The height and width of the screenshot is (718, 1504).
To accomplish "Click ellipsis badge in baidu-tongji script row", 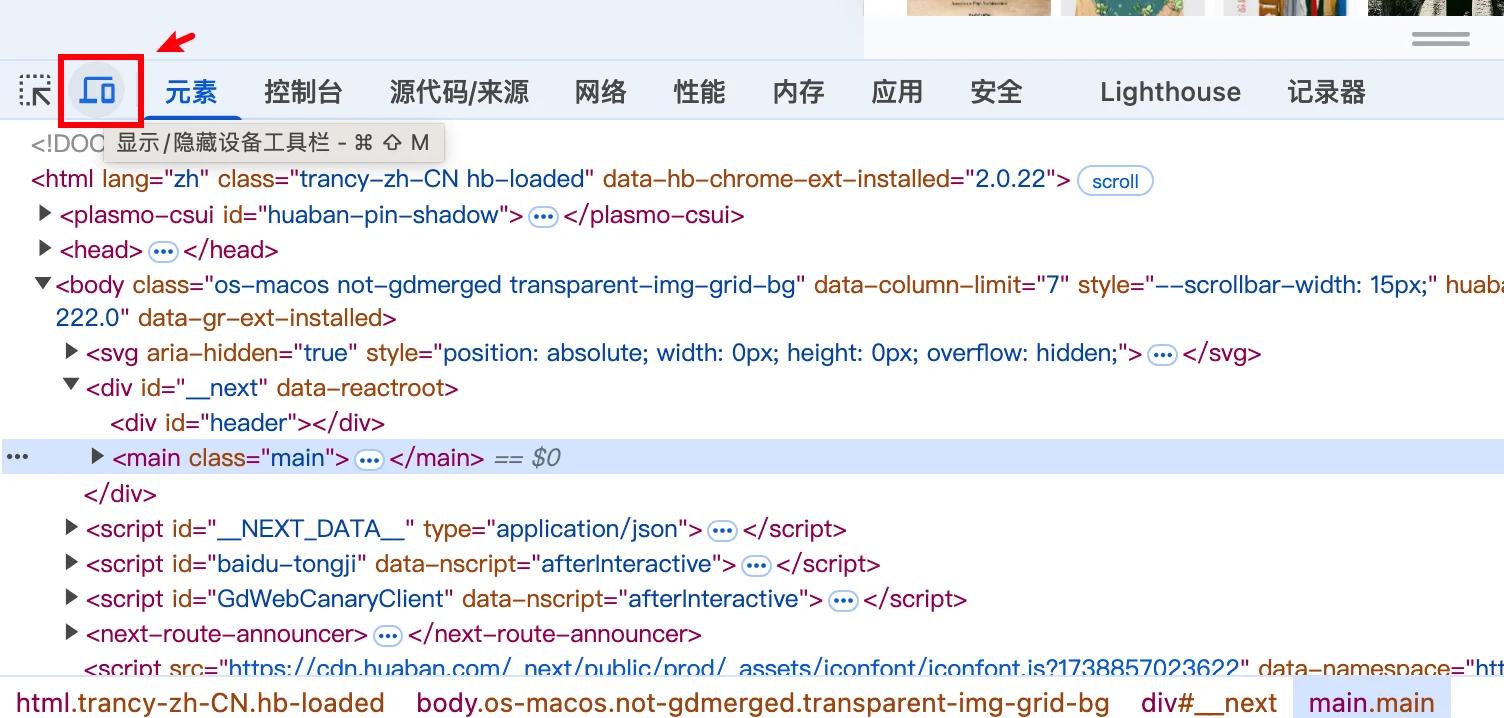I will click(757, 566).
